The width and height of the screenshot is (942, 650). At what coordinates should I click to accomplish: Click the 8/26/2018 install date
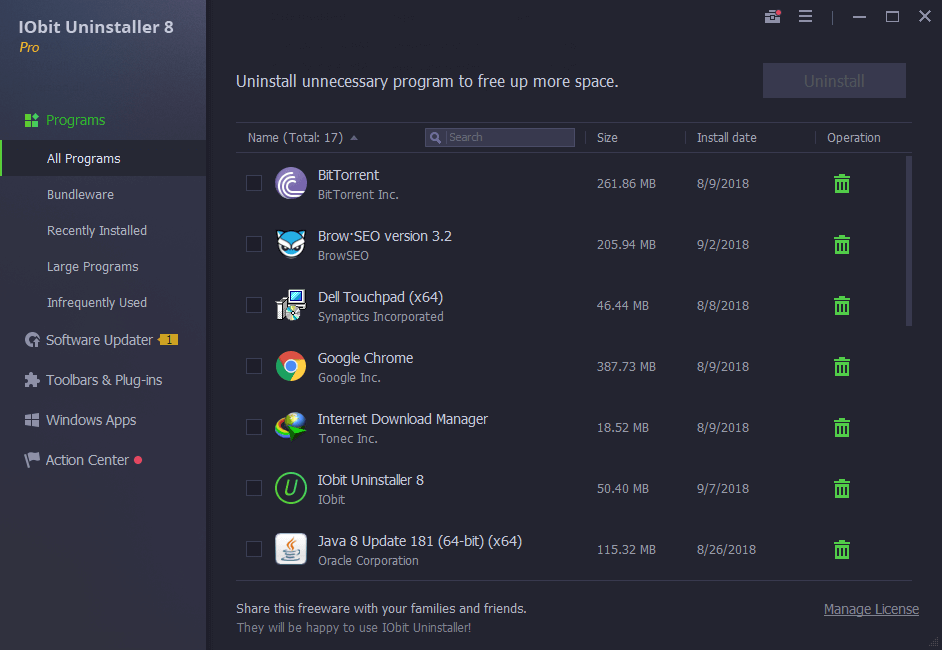tap(726, 550)
